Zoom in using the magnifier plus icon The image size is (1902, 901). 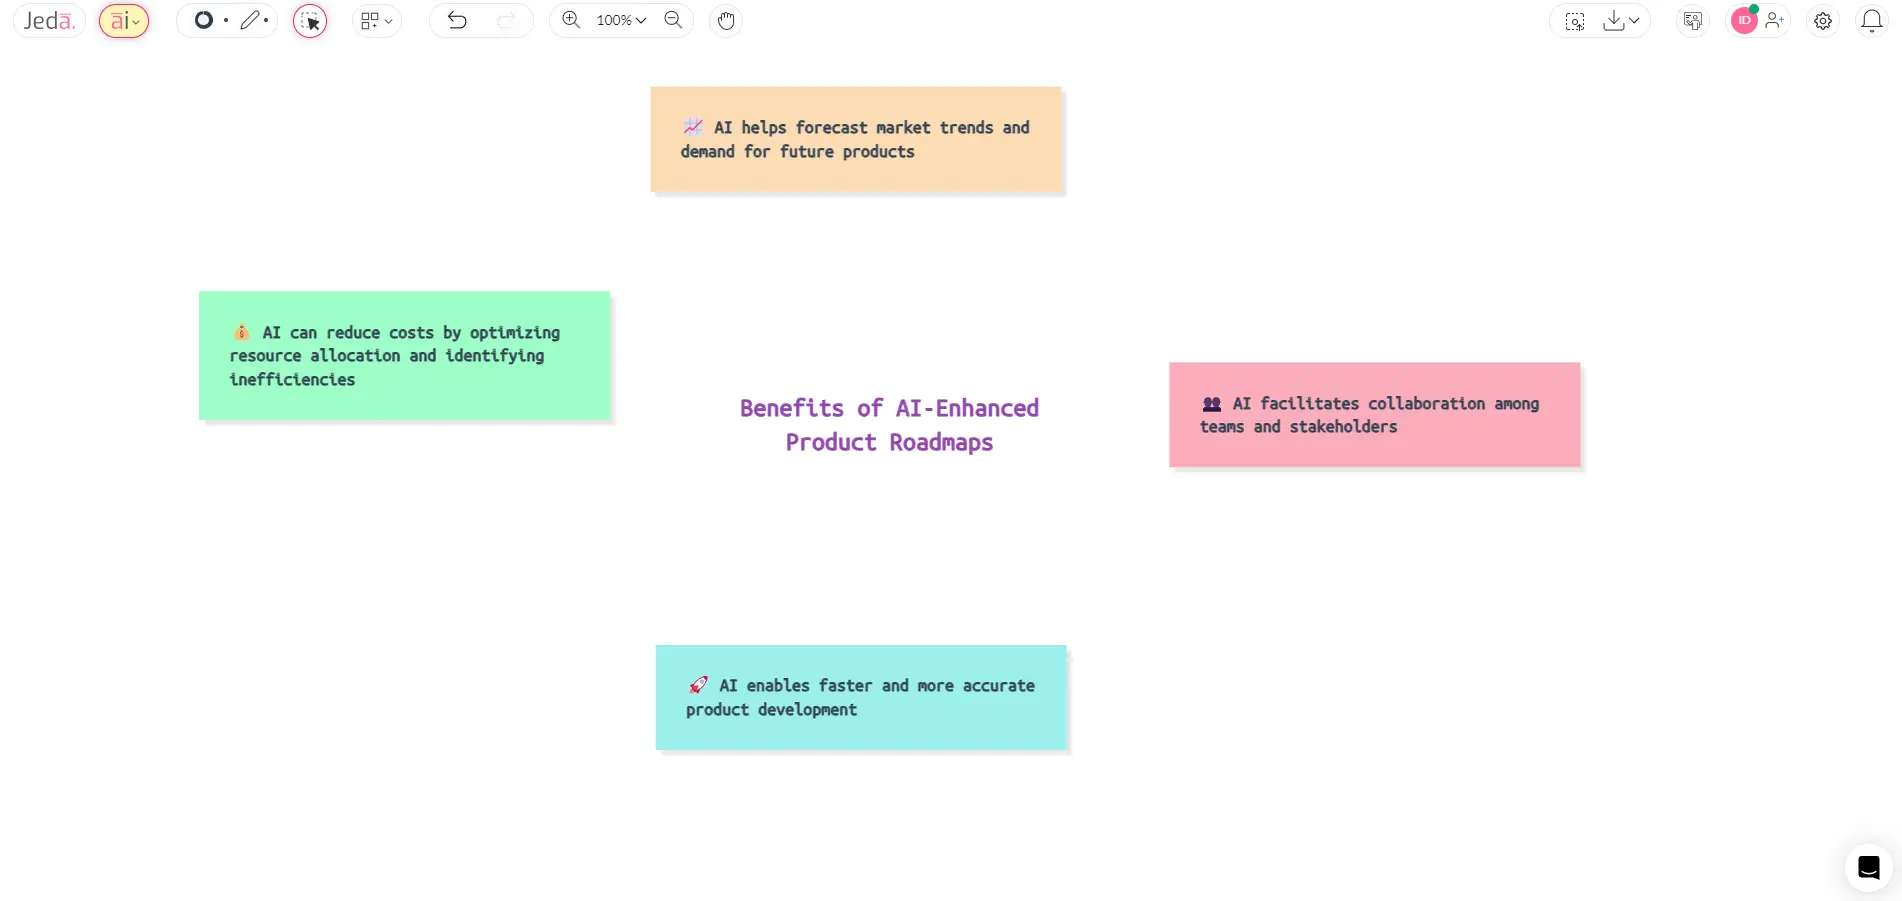coord(570,20)
